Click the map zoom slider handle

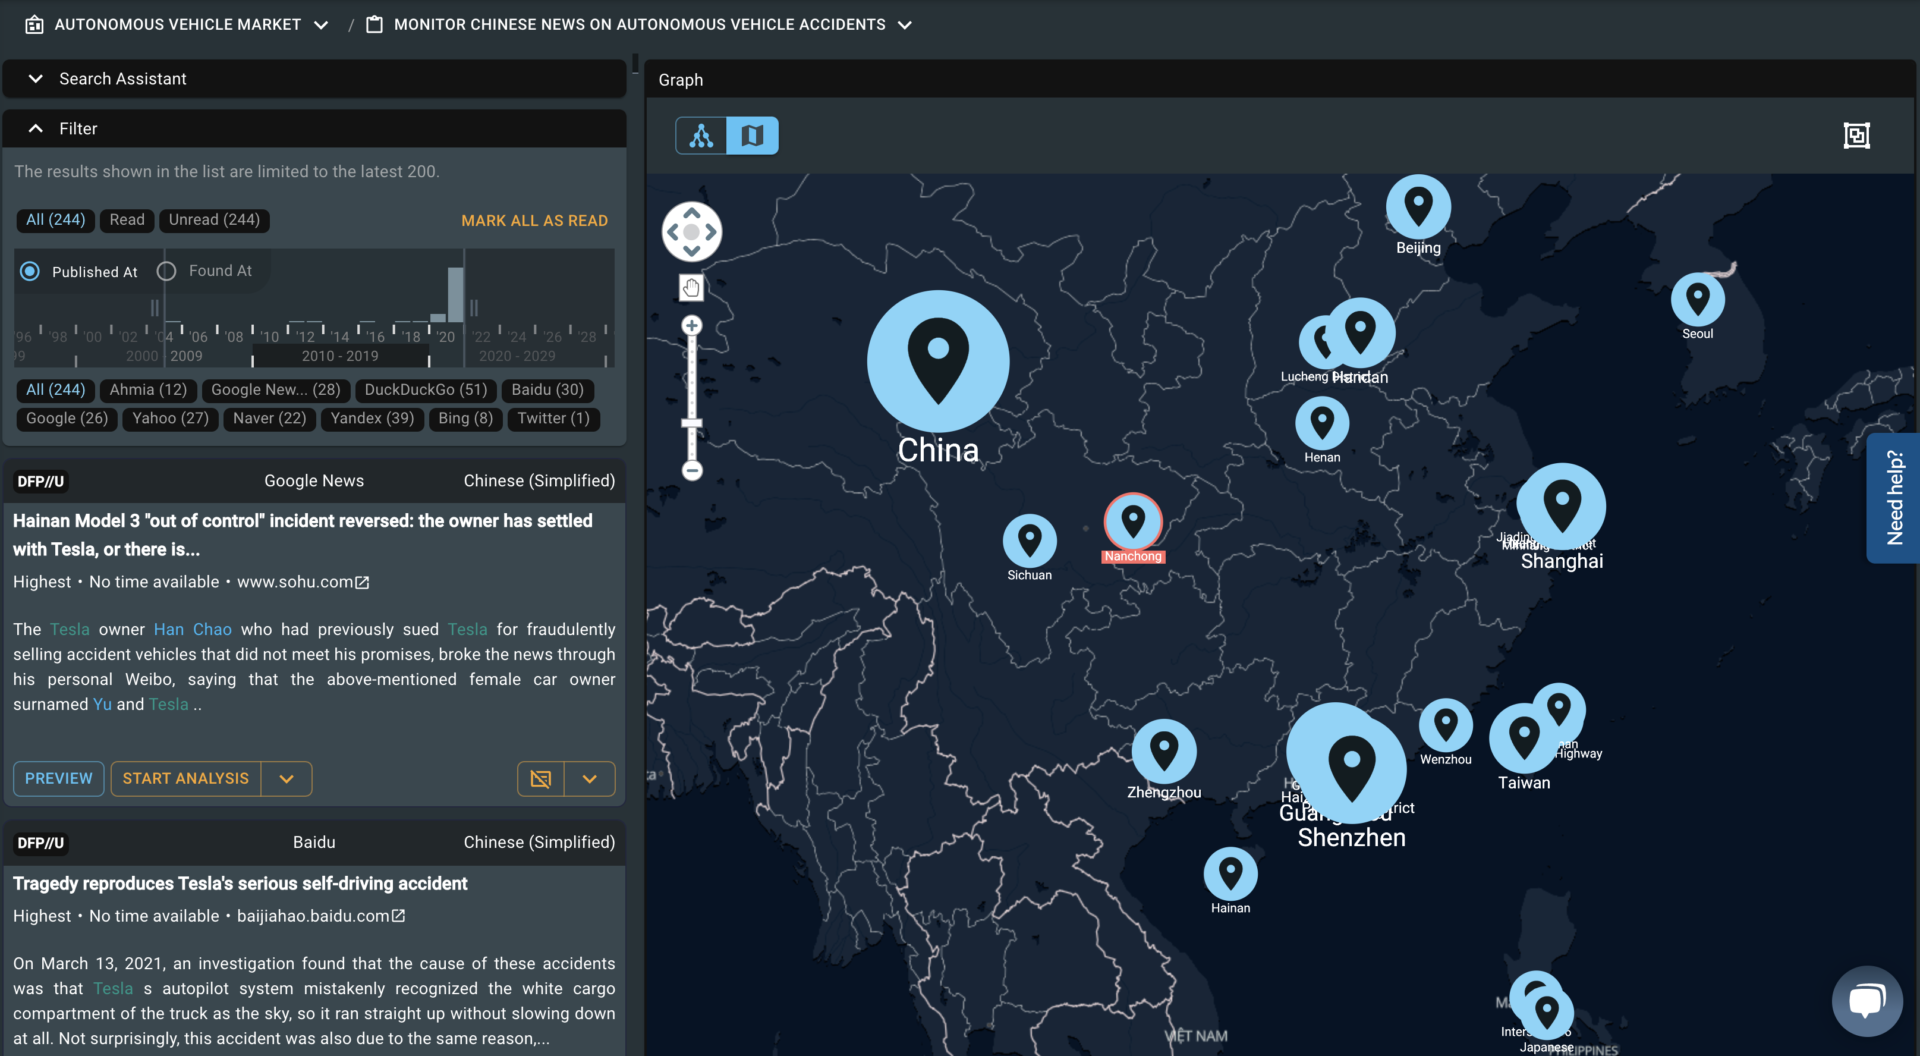click(692, 424)
